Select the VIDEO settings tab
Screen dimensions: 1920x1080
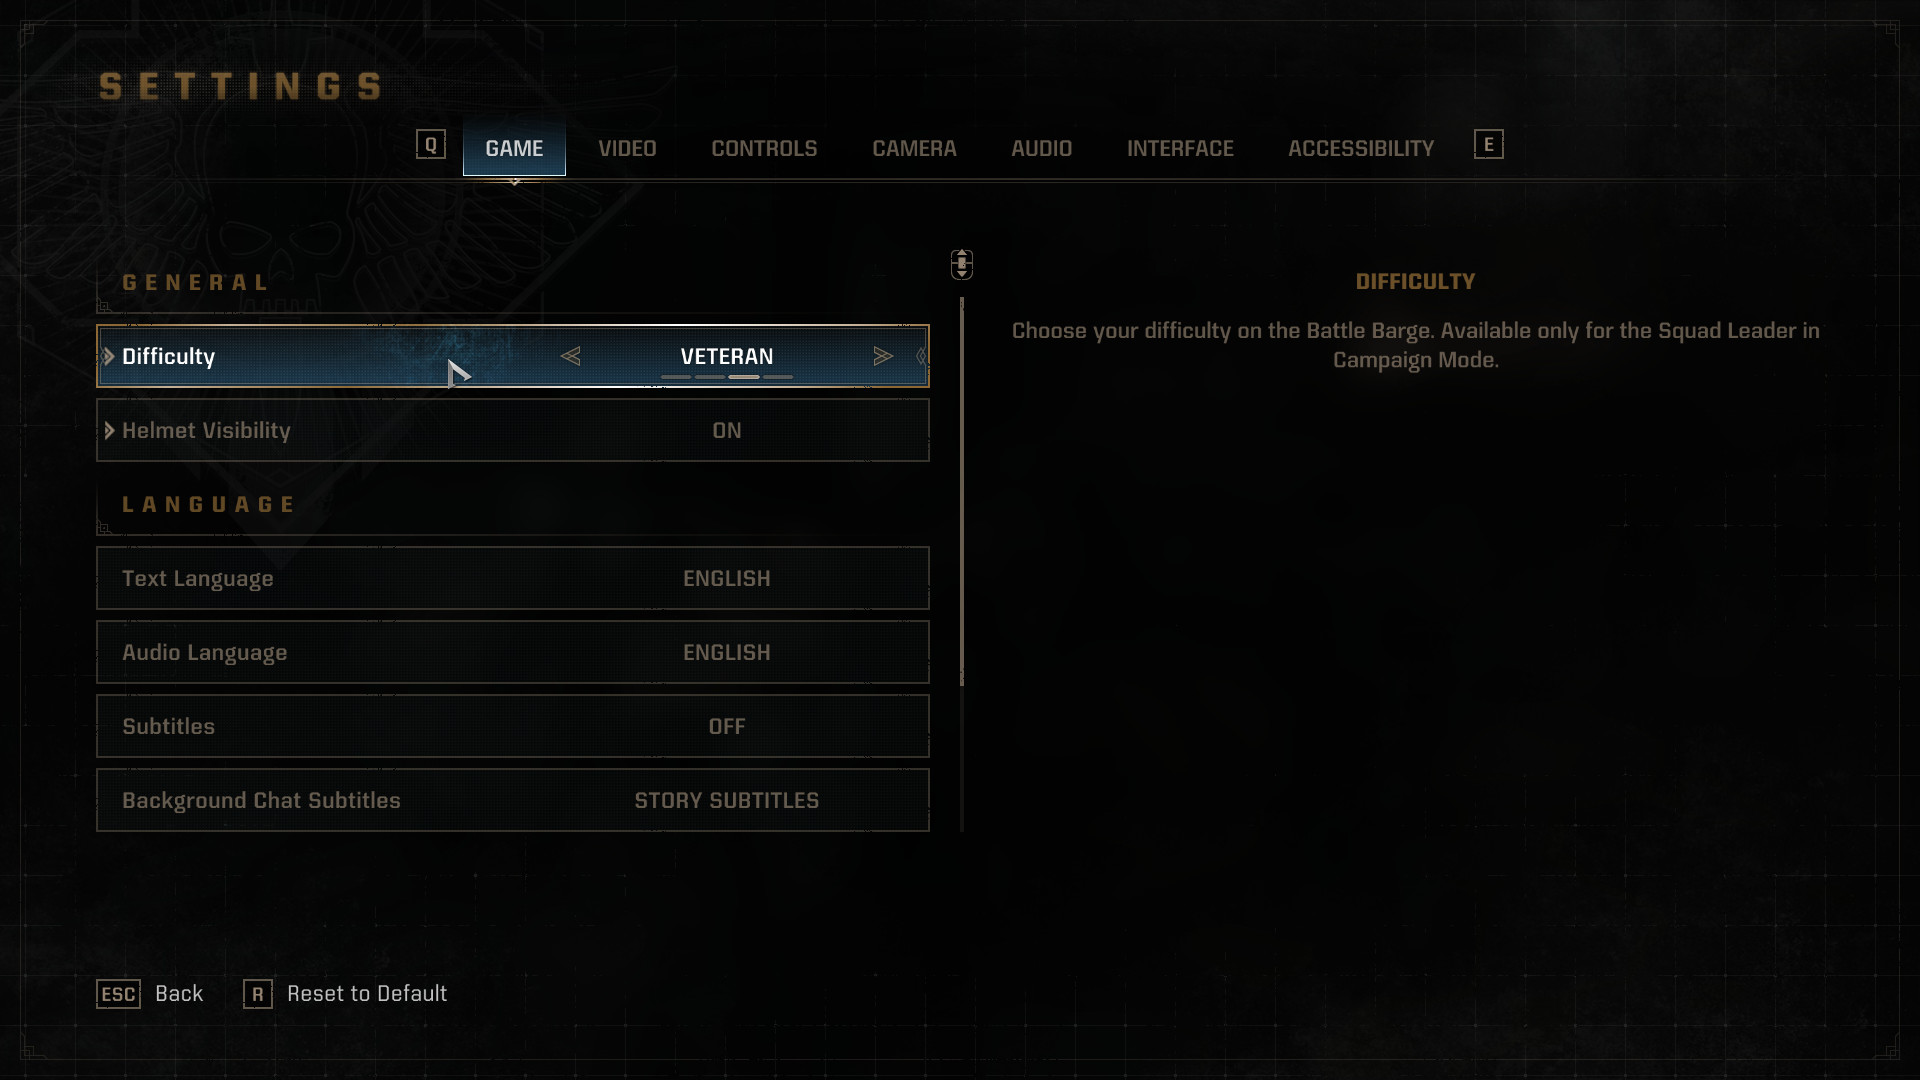(626, 146)
